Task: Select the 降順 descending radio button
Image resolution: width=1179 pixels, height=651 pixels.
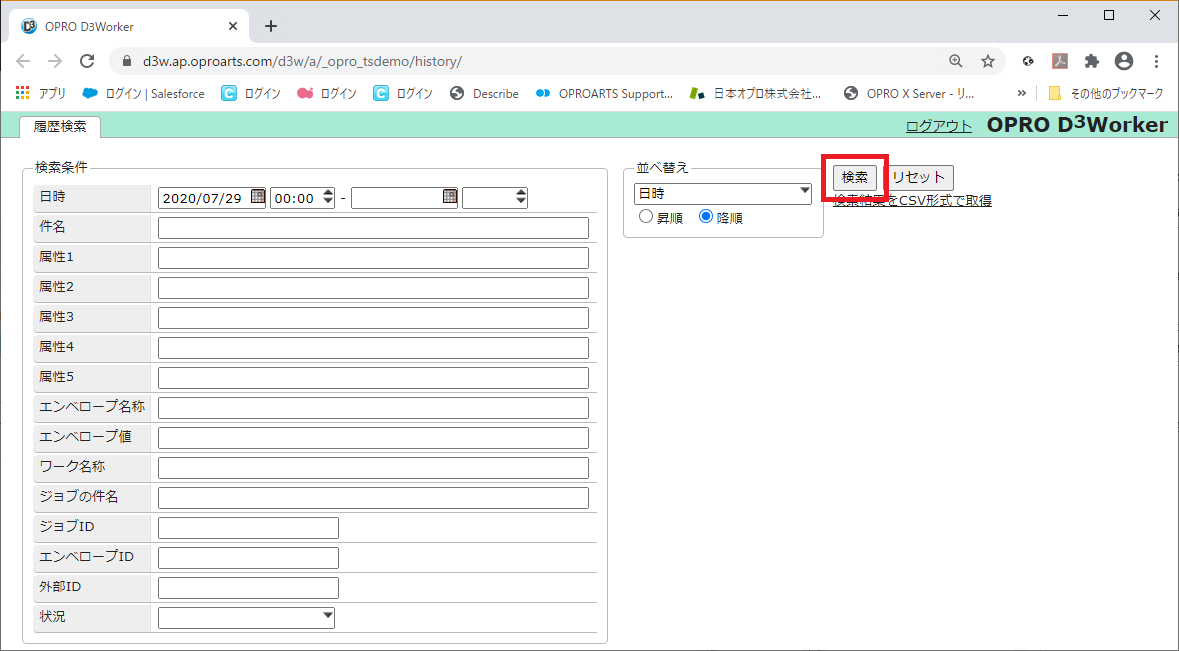Action: coord(706,217)
